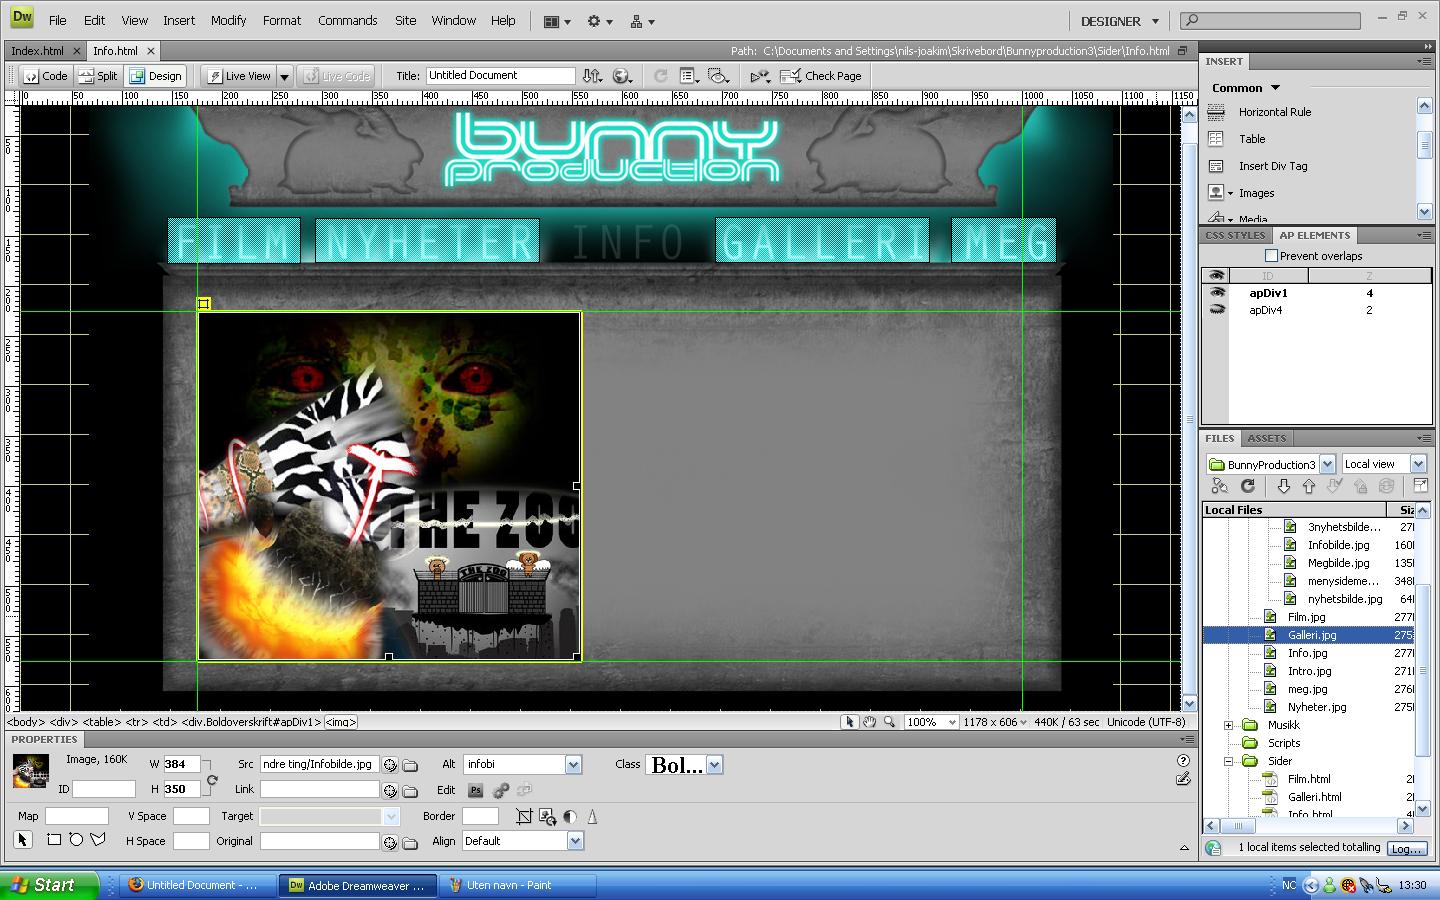Open the Format menu
This screenshot has width=1440, height=900.
click(282, 20)
